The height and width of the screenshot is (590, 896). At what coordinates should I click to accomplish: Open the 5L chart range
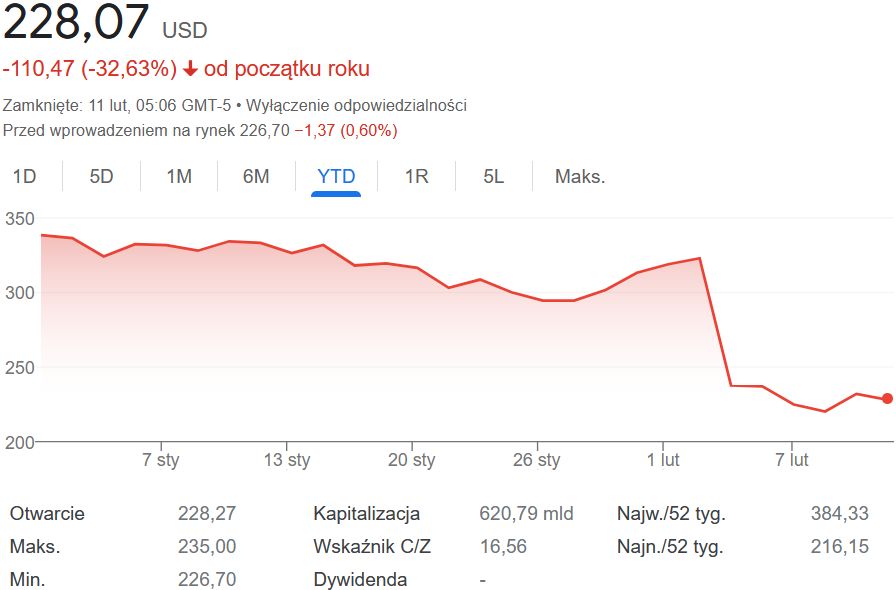coord(492,176)
